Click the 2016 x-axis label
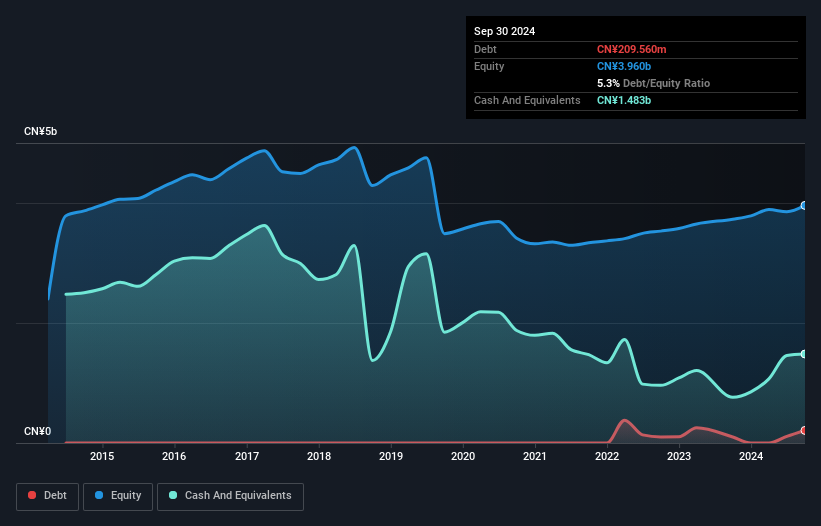The image size is (821, 526). click(x=174, y=456)
